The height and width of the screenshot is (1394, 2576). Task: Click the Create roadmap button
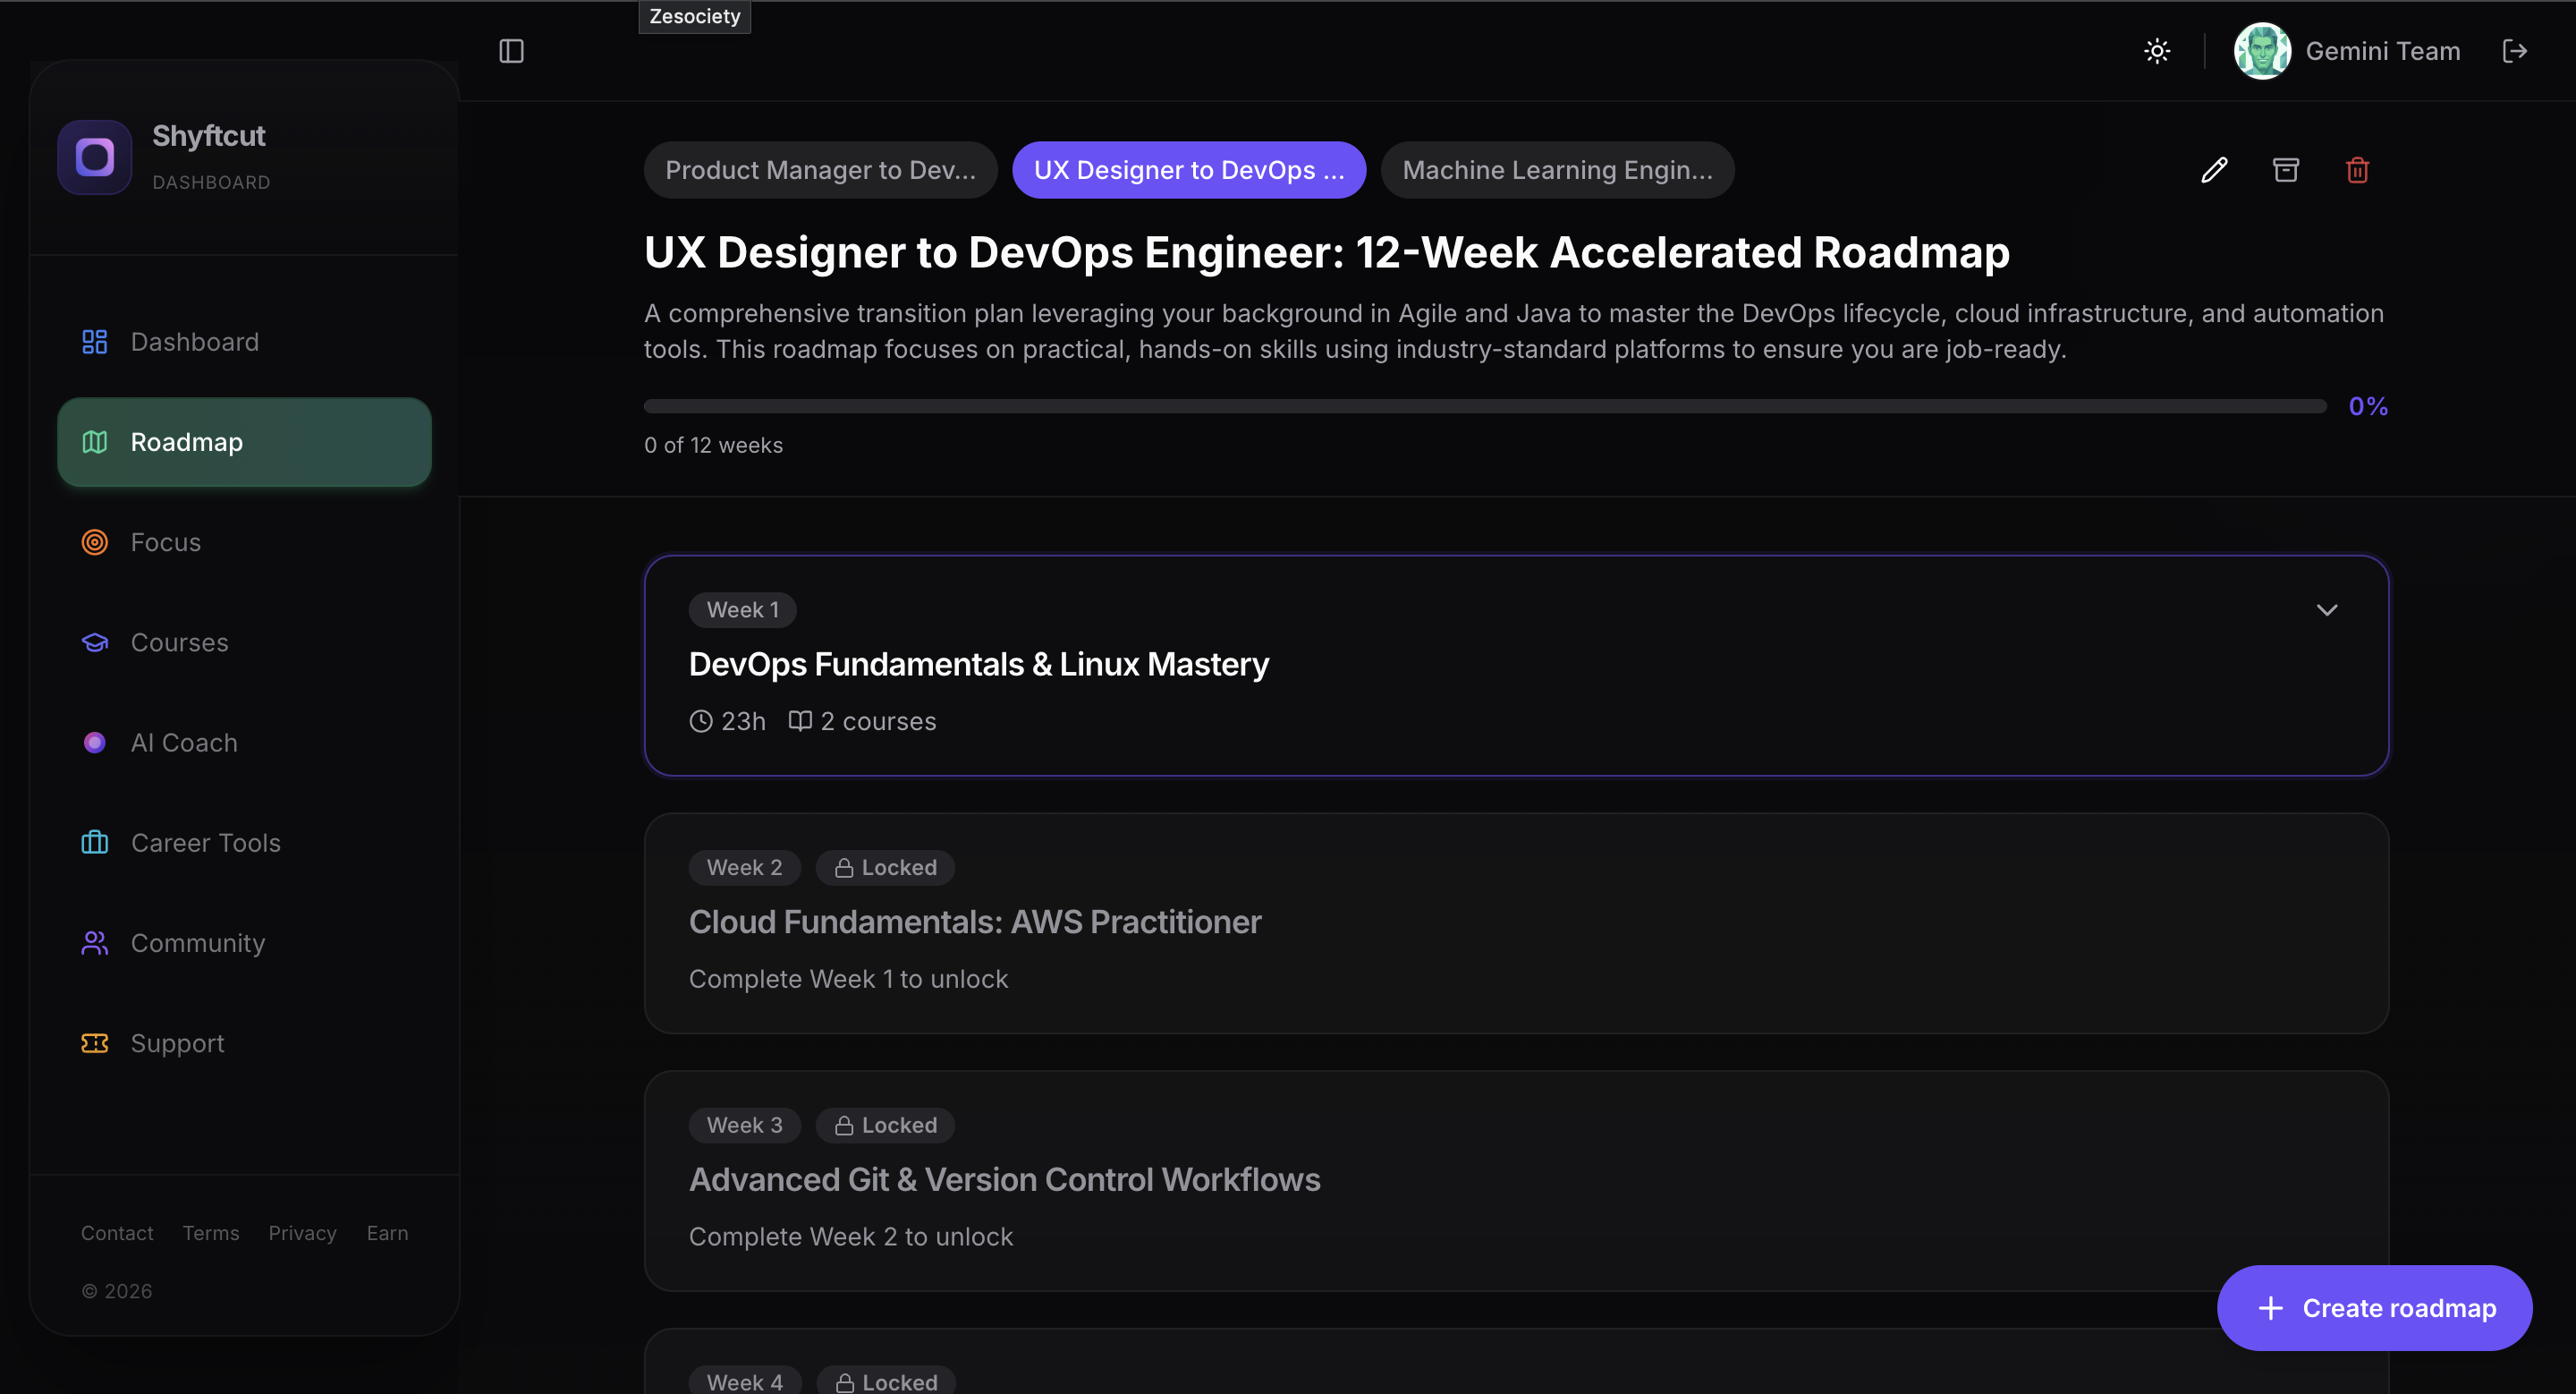(2374, 1308)
